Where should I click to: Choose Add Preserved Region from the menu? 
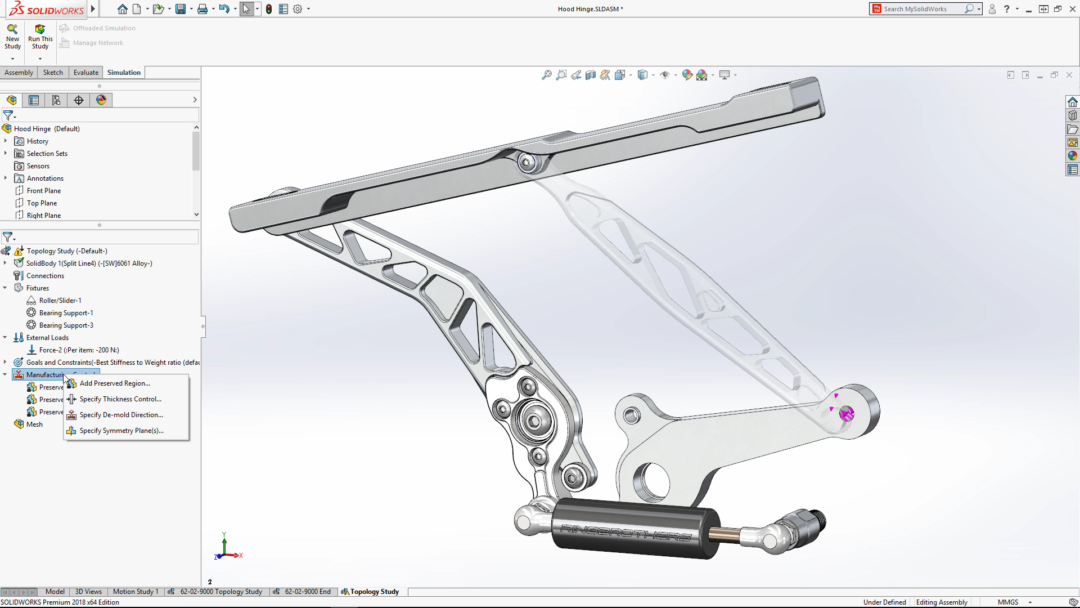(115, 383)
